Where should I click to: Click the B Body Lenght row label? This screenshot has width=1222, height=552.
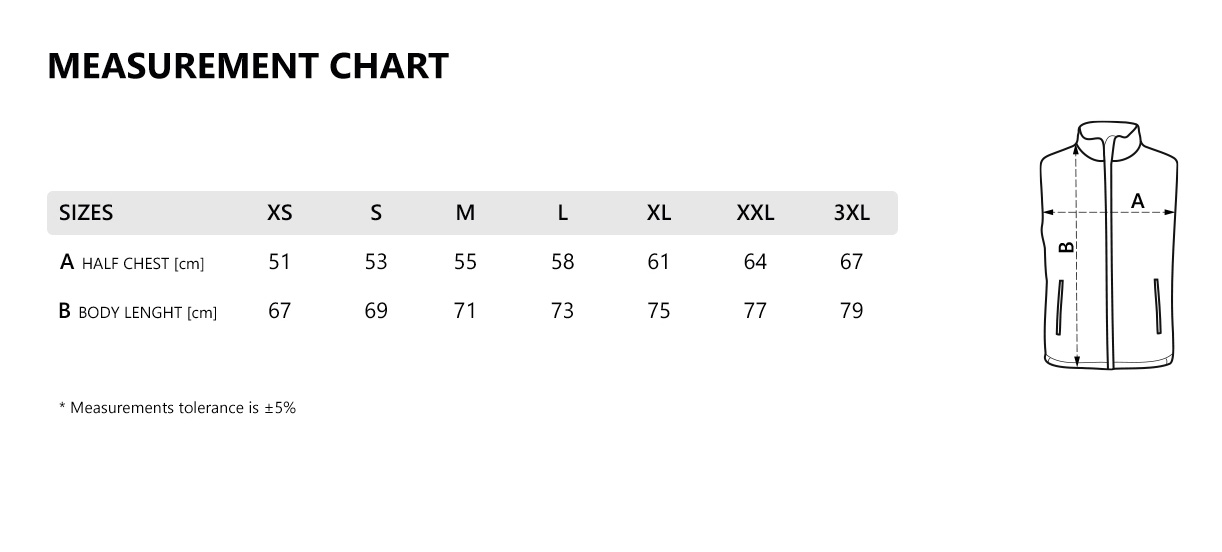pyautogui.click(x=138, y=312)
